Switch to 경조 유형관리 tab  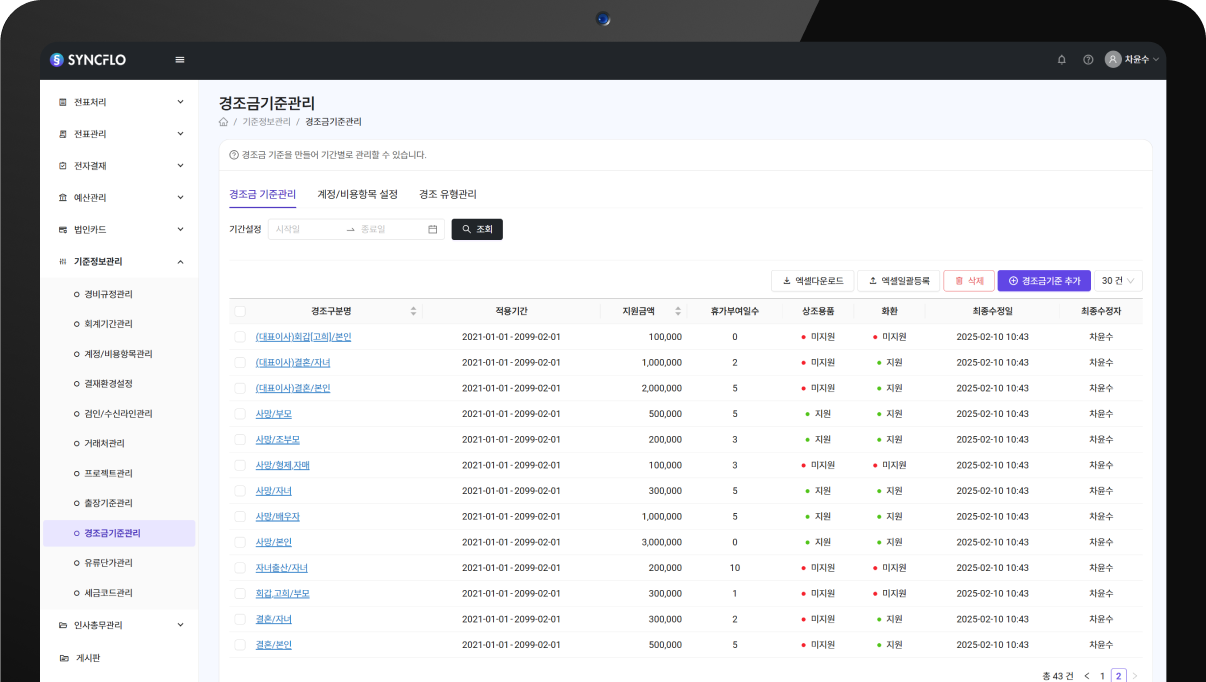pyautogui.click(x=447, y=194)
